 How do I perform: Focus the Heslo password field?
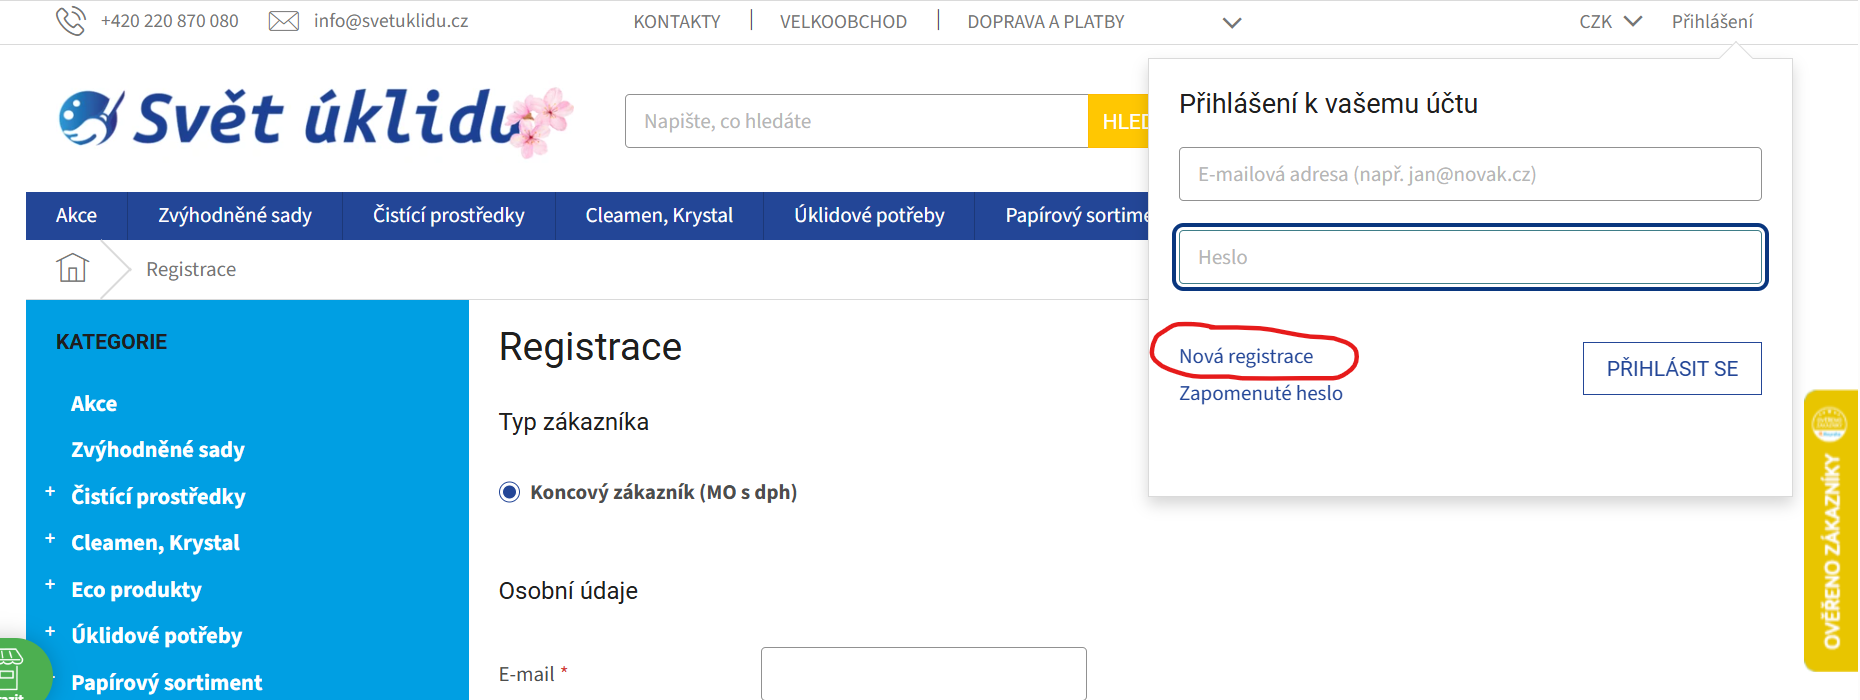point(1469,257)
